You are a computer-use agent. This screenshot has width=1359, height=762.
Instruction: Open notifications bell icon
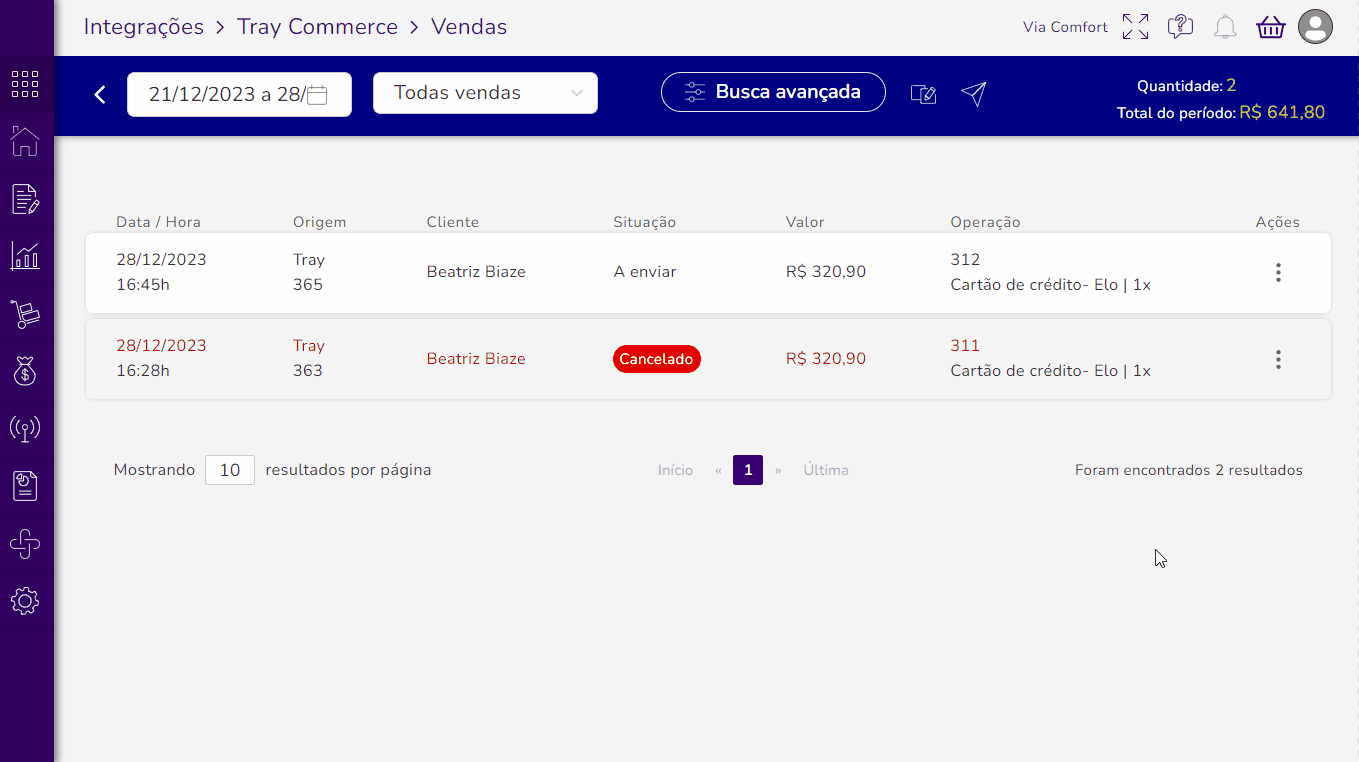(1225, 27)
